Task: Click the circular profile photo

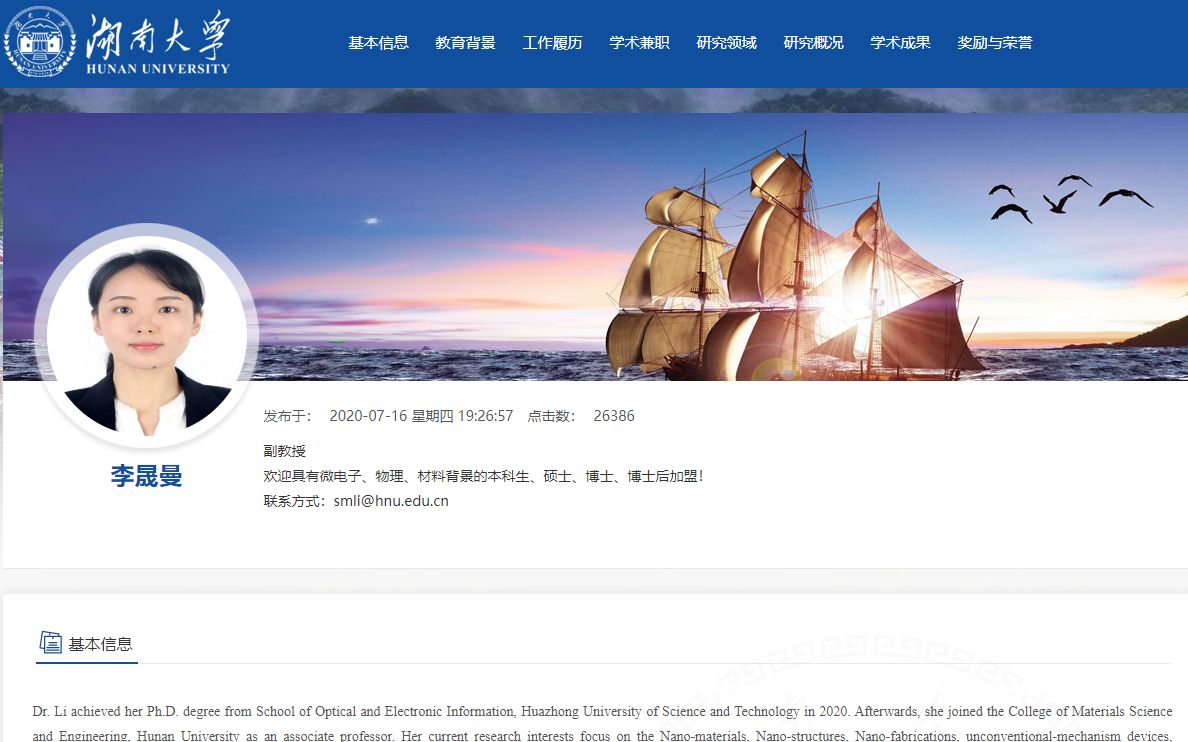Action: [146, 334]
